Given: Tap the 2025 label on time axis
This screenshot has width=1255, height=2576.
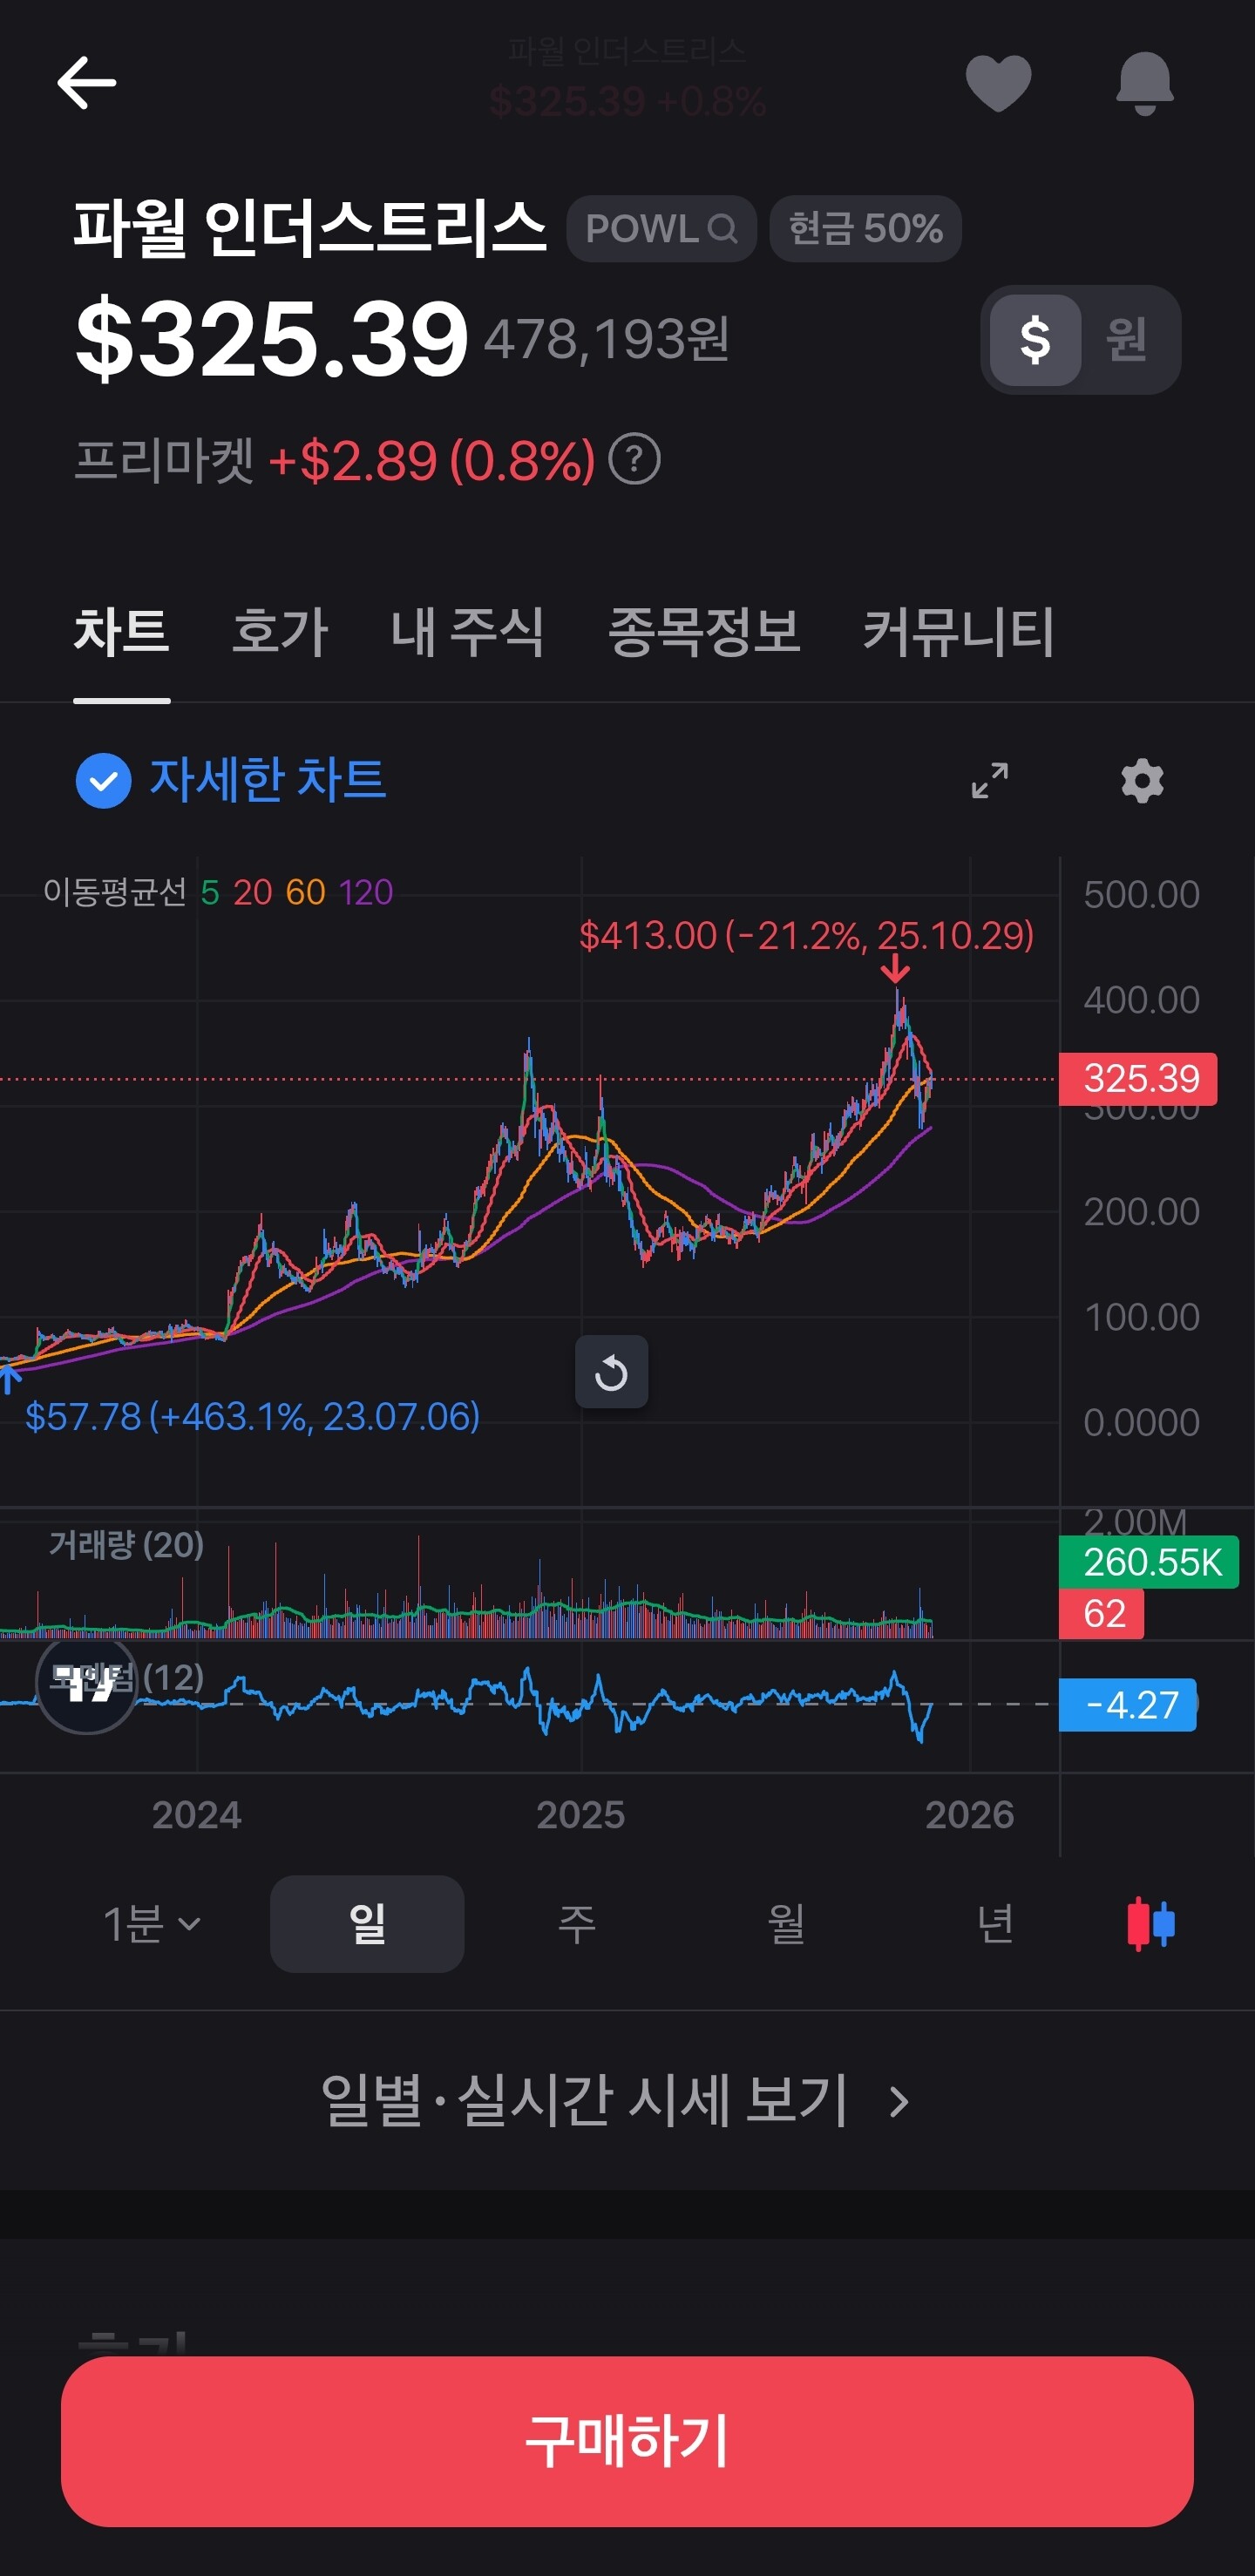Looking at the screenshot, I should pyautogui.click(x=581, y=1815).
